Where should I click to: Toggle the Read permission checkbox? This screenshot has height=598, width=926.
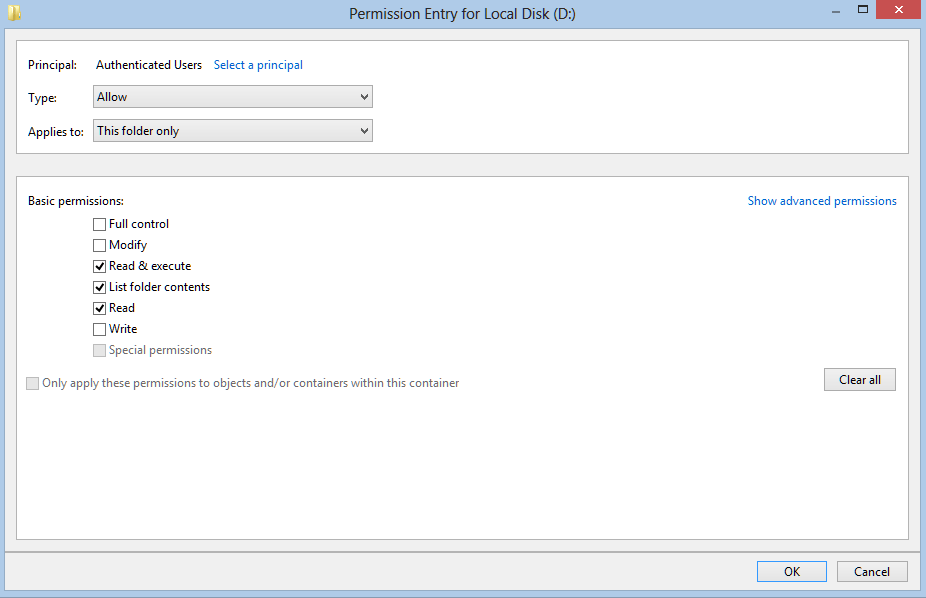coord(99,308)
